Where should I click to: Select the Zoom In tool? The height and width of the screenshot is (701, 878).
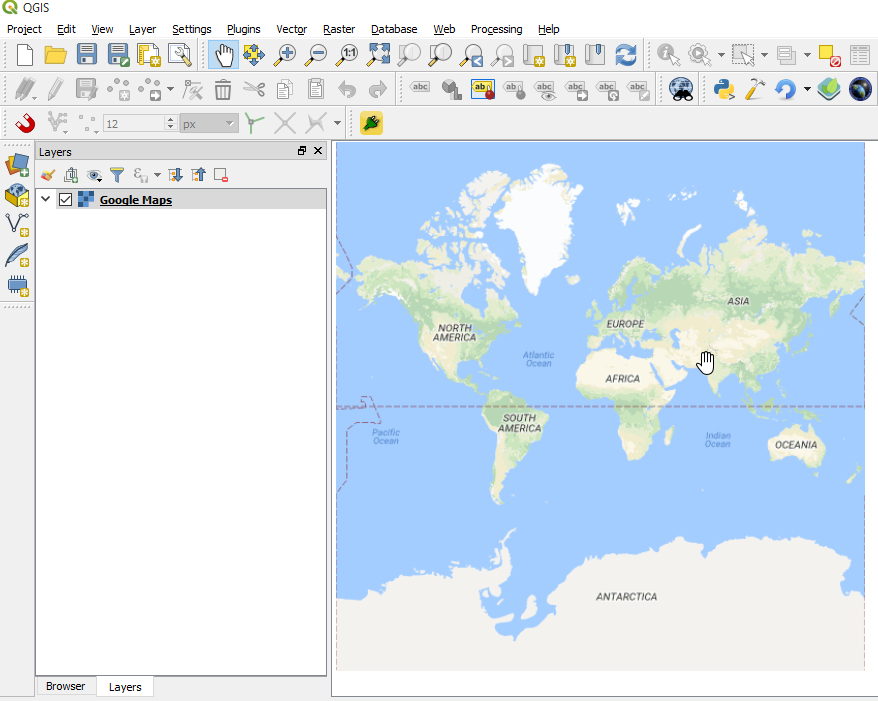[285, 56]
